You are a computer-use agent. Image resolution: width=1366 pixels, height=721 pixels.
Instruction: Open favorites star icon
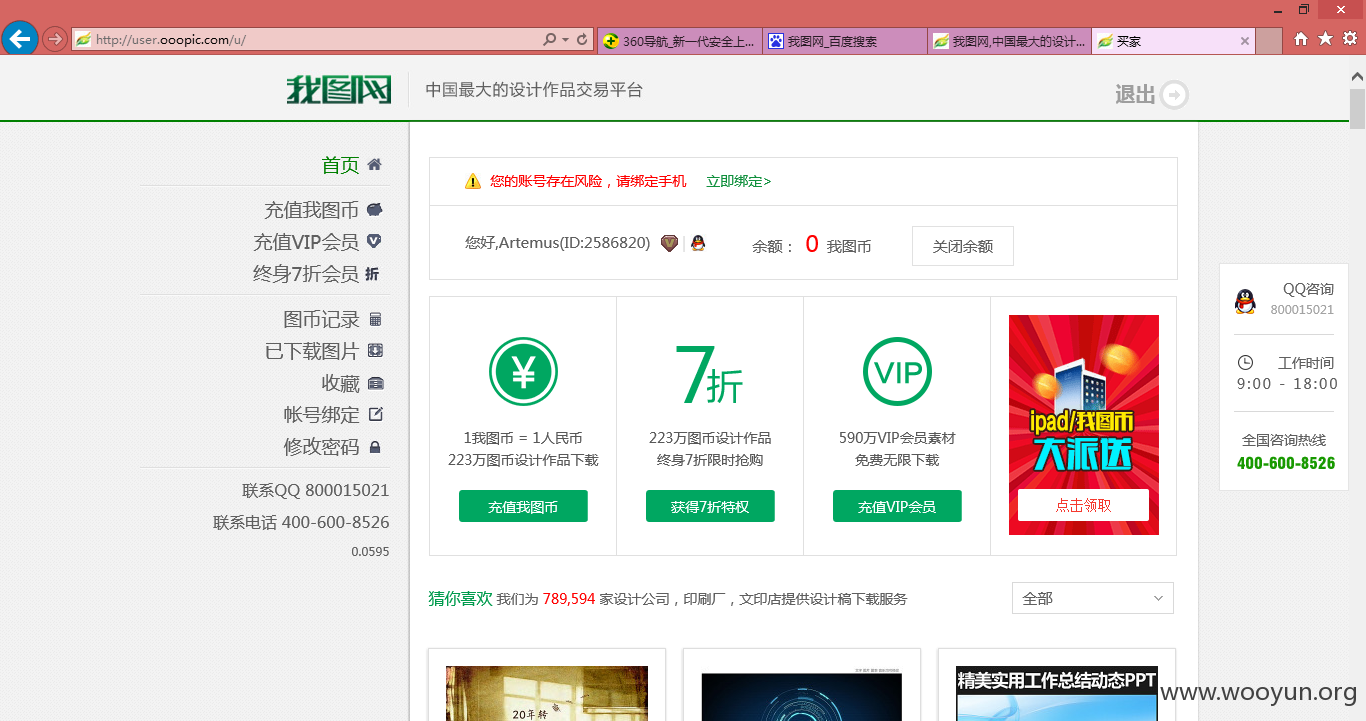(1325, 39)
